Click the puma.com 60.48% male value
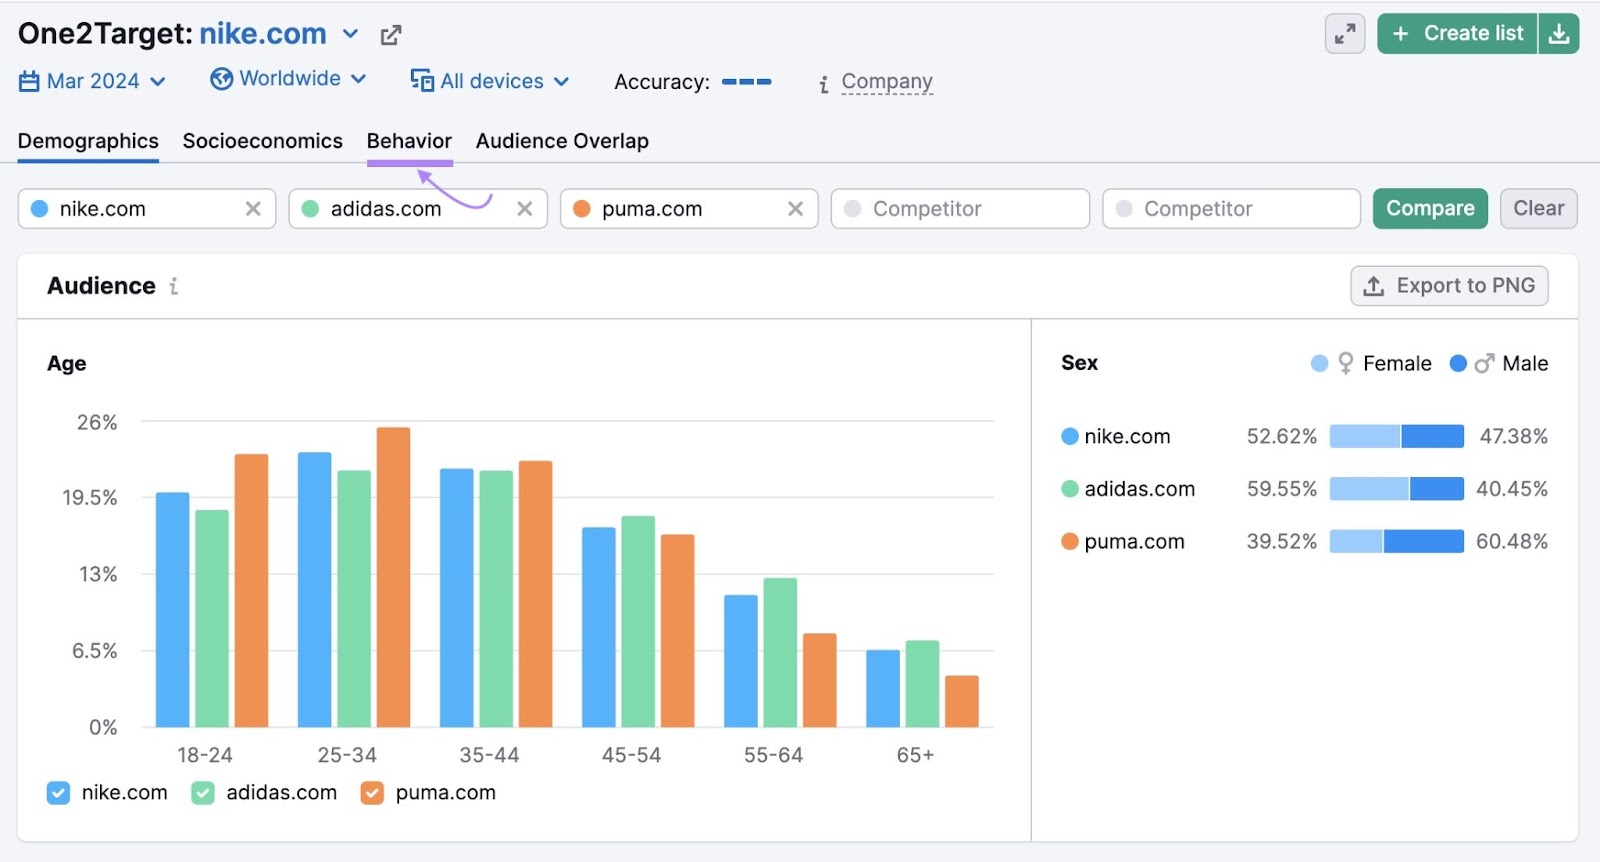 [x=1511, y=542]
